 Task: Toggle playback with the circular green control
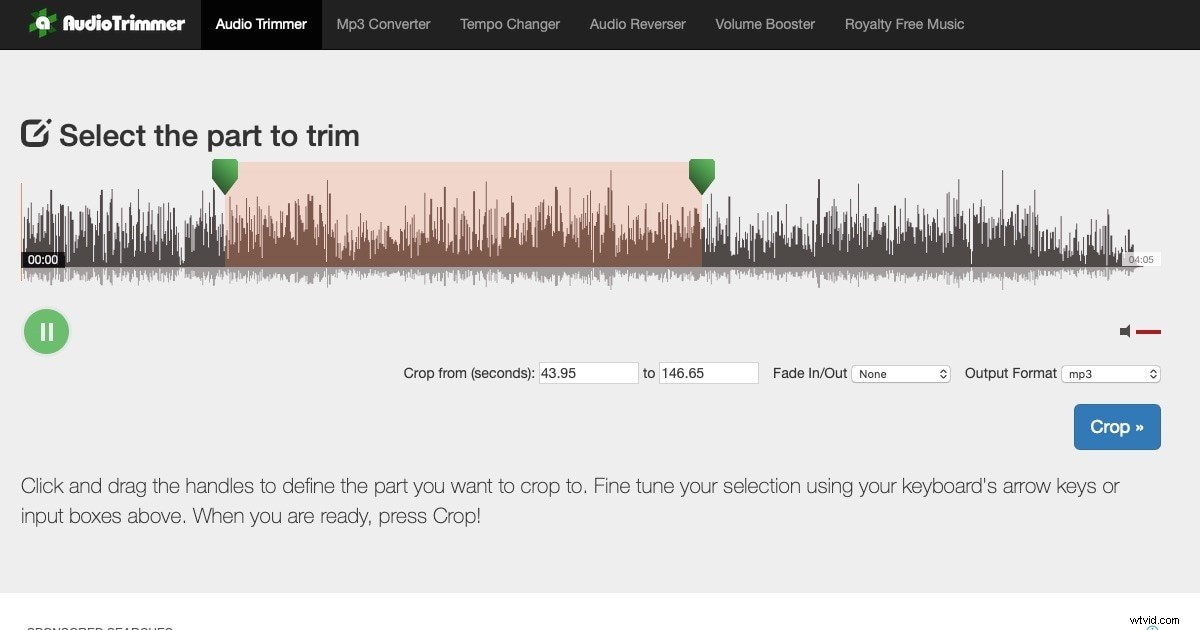(x=46, y=331)
